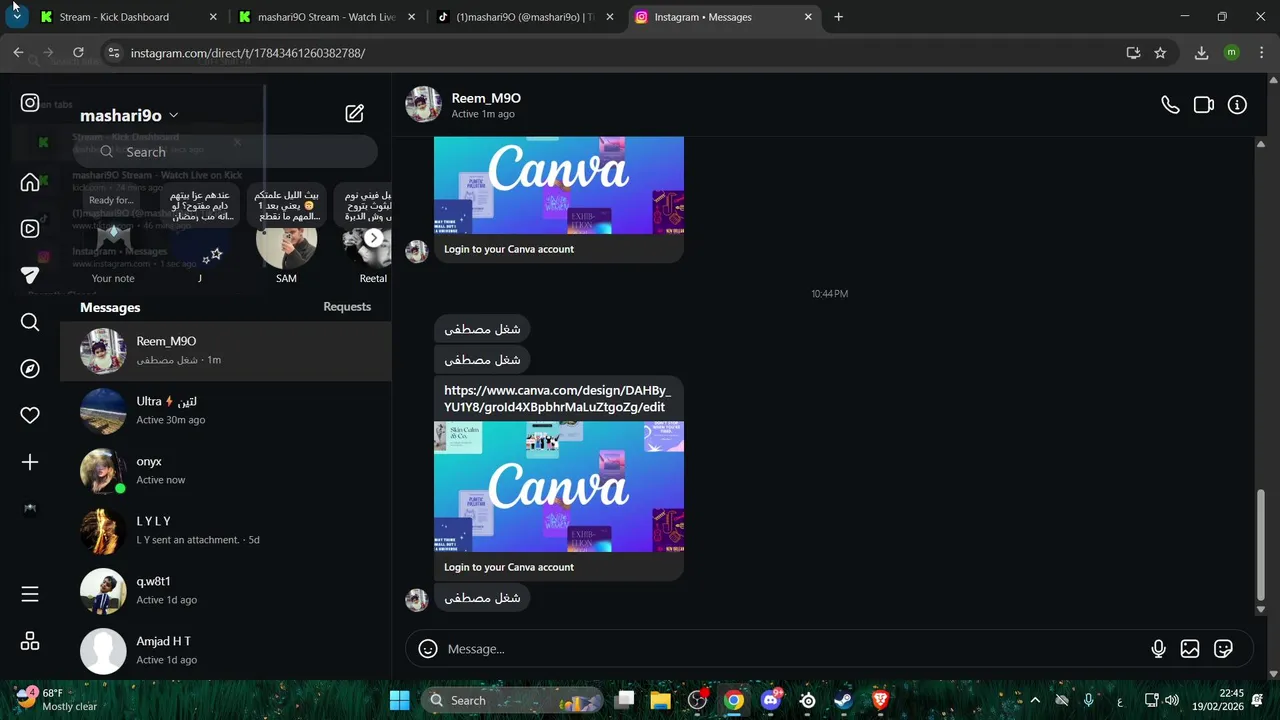Attach a photo using the image icon
1280x720 pixels.
1190,649
